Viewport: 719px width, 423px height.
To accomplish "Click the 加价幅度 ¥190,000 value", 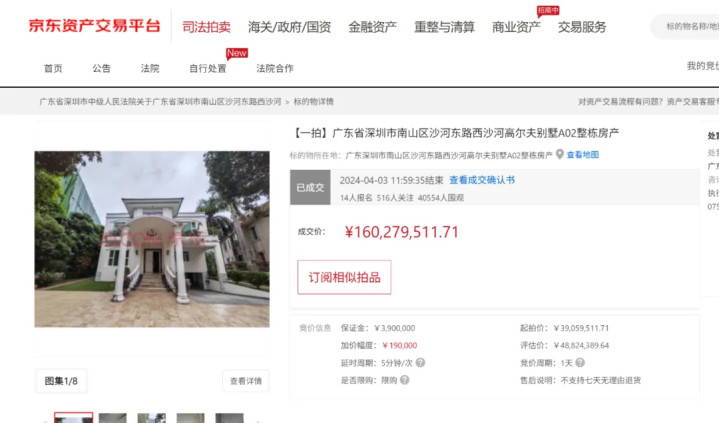I will pos(399,345).
